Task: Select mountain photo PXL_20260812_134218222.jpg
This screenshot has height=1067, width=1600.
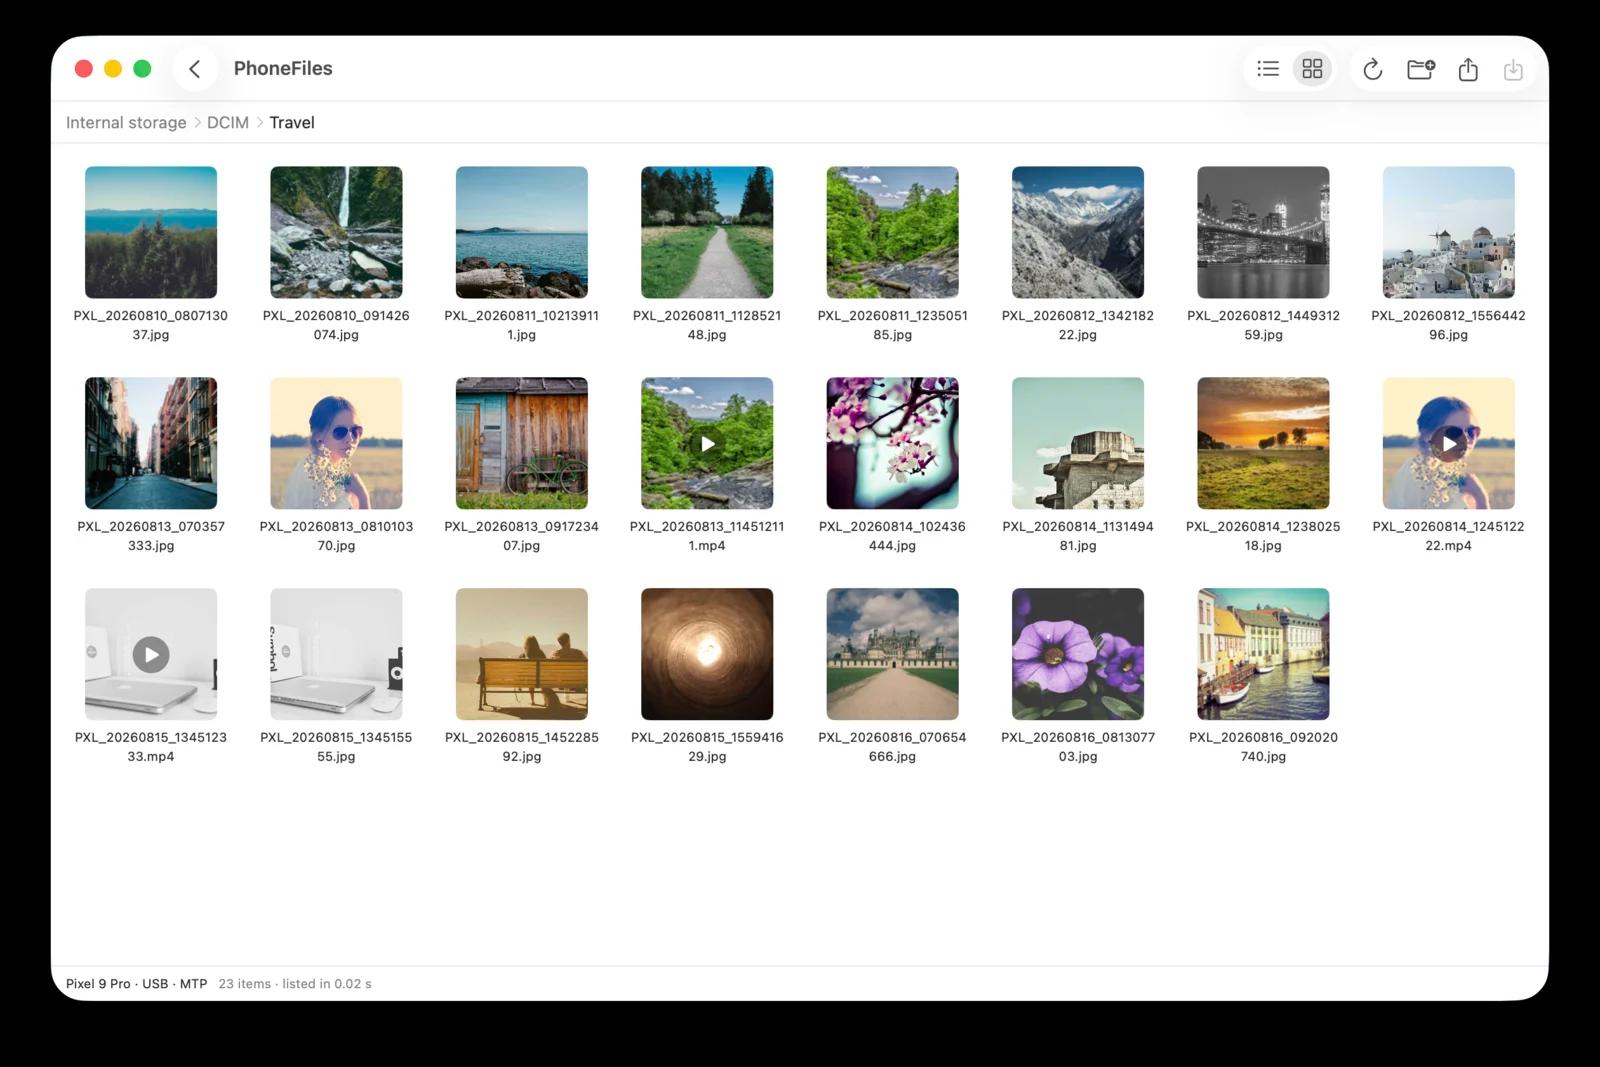Action: coord(1078,232)
